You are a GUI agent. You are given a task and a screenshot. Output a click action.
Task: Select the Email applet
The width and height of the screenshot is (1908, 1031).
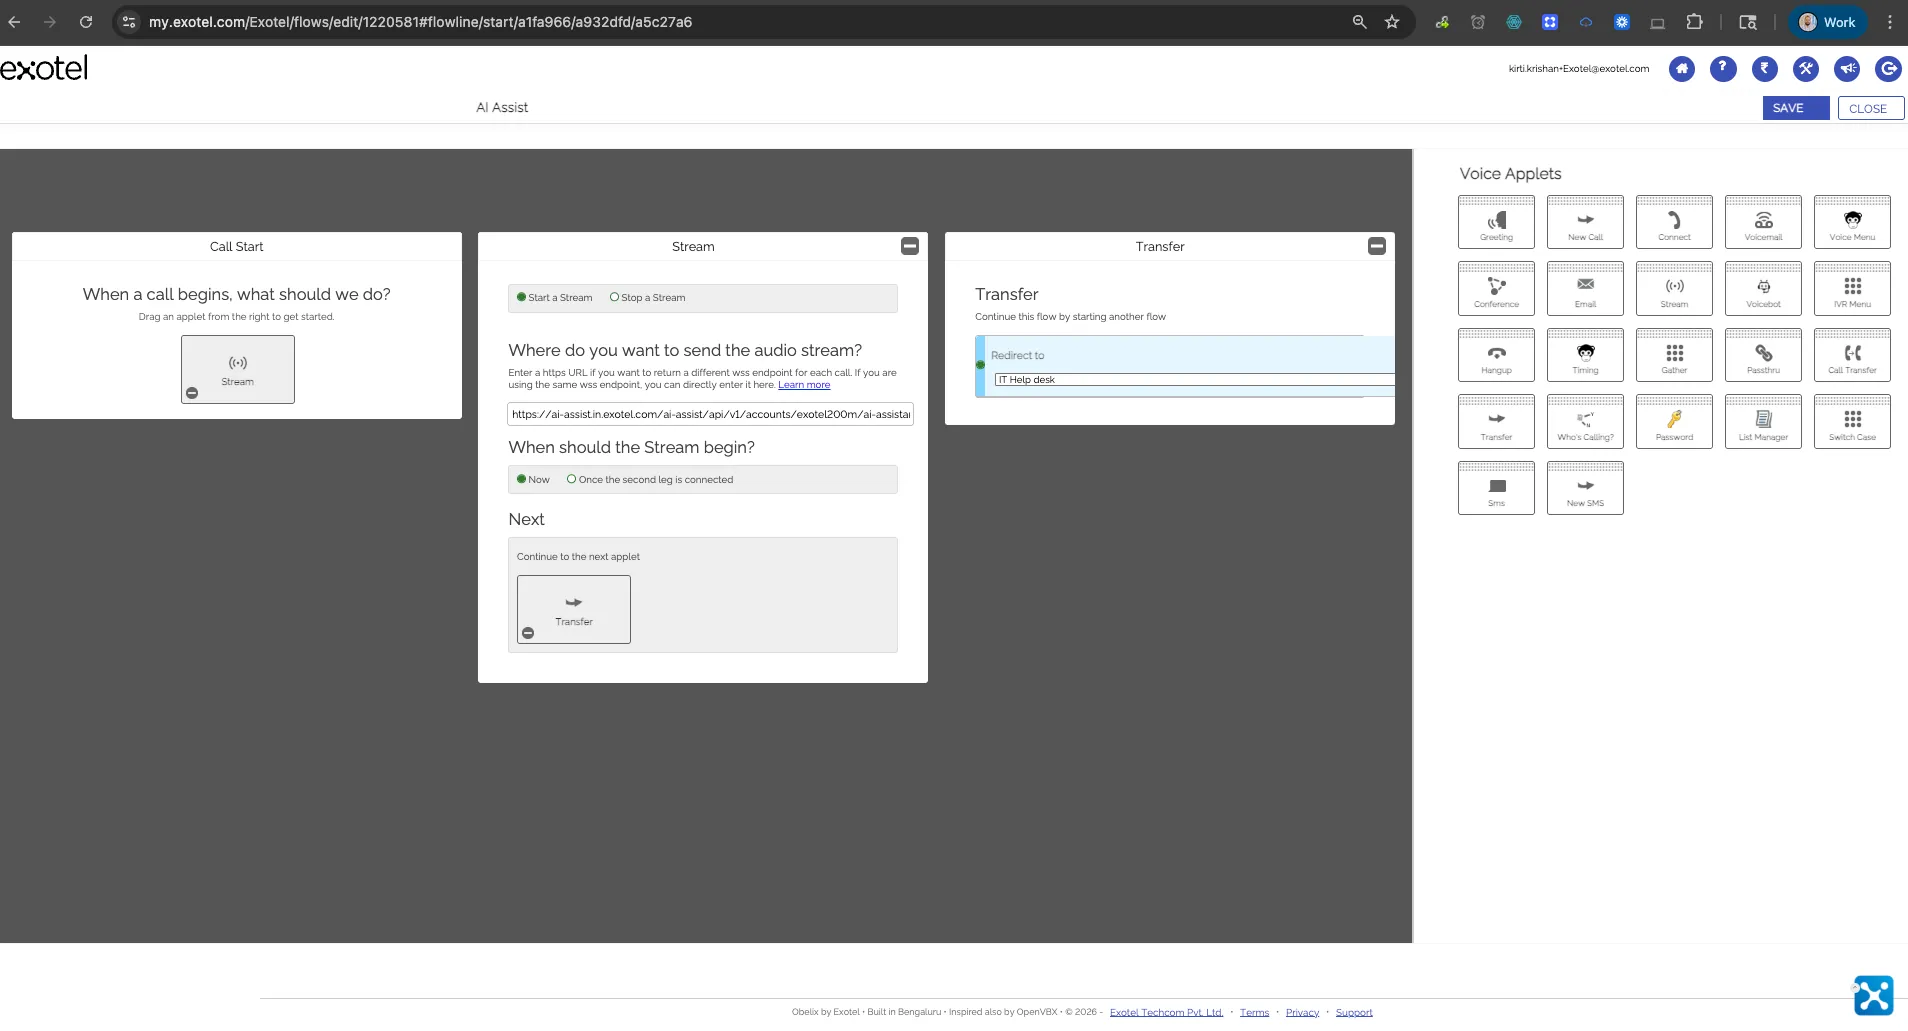click(1585, 289)
